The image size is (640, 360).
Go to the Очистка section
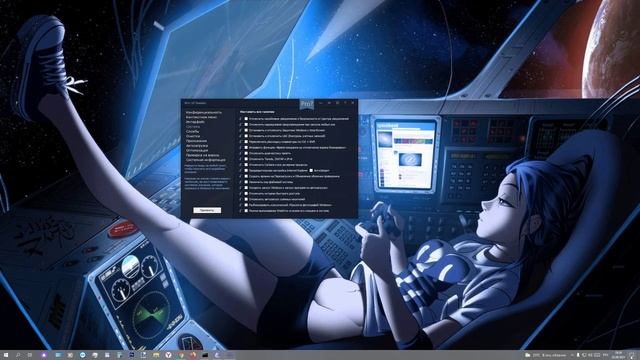click(x=193, y=136)
